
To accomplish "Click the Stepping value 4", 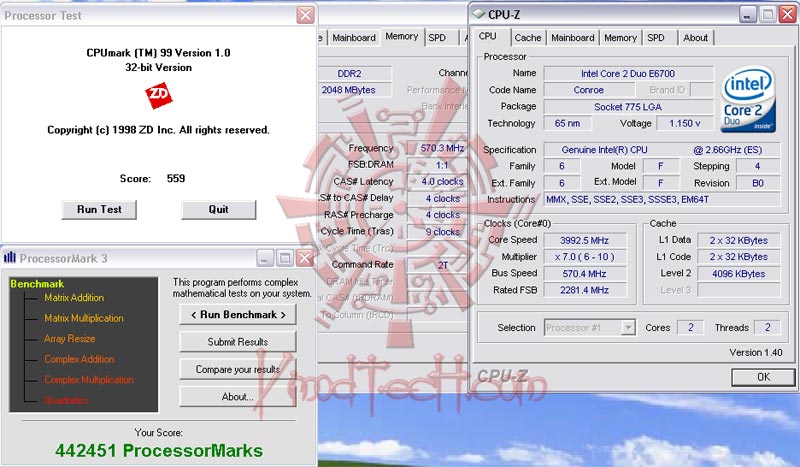I will pos(758,166).
